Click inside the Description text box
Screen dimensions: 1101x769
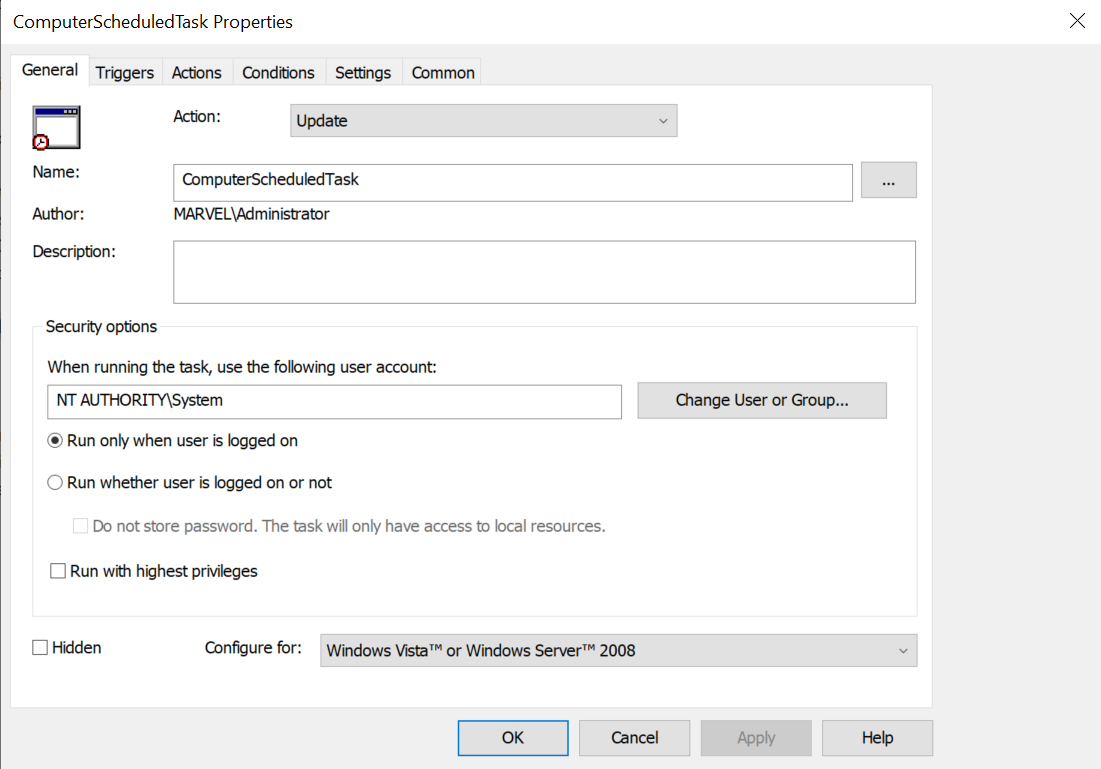tap(544, 271)
